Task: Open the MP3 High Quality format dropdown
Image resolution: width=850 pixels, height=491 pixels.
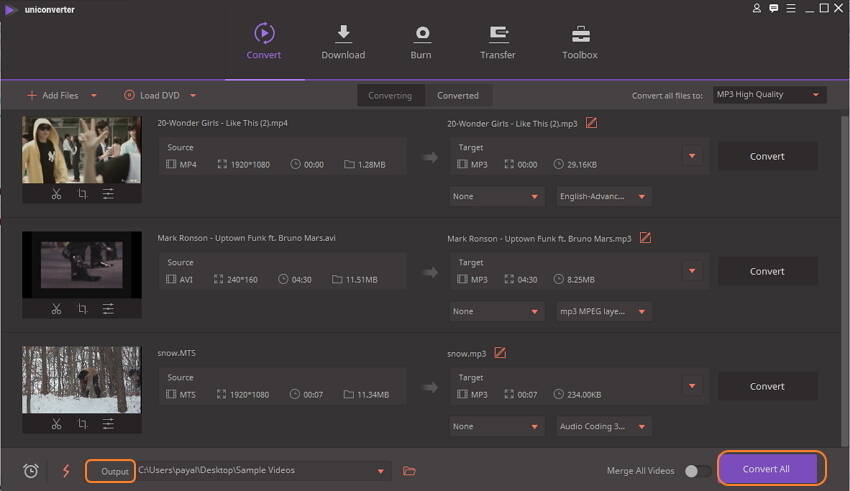Action: pyautogui.click(x=770, y=95)
